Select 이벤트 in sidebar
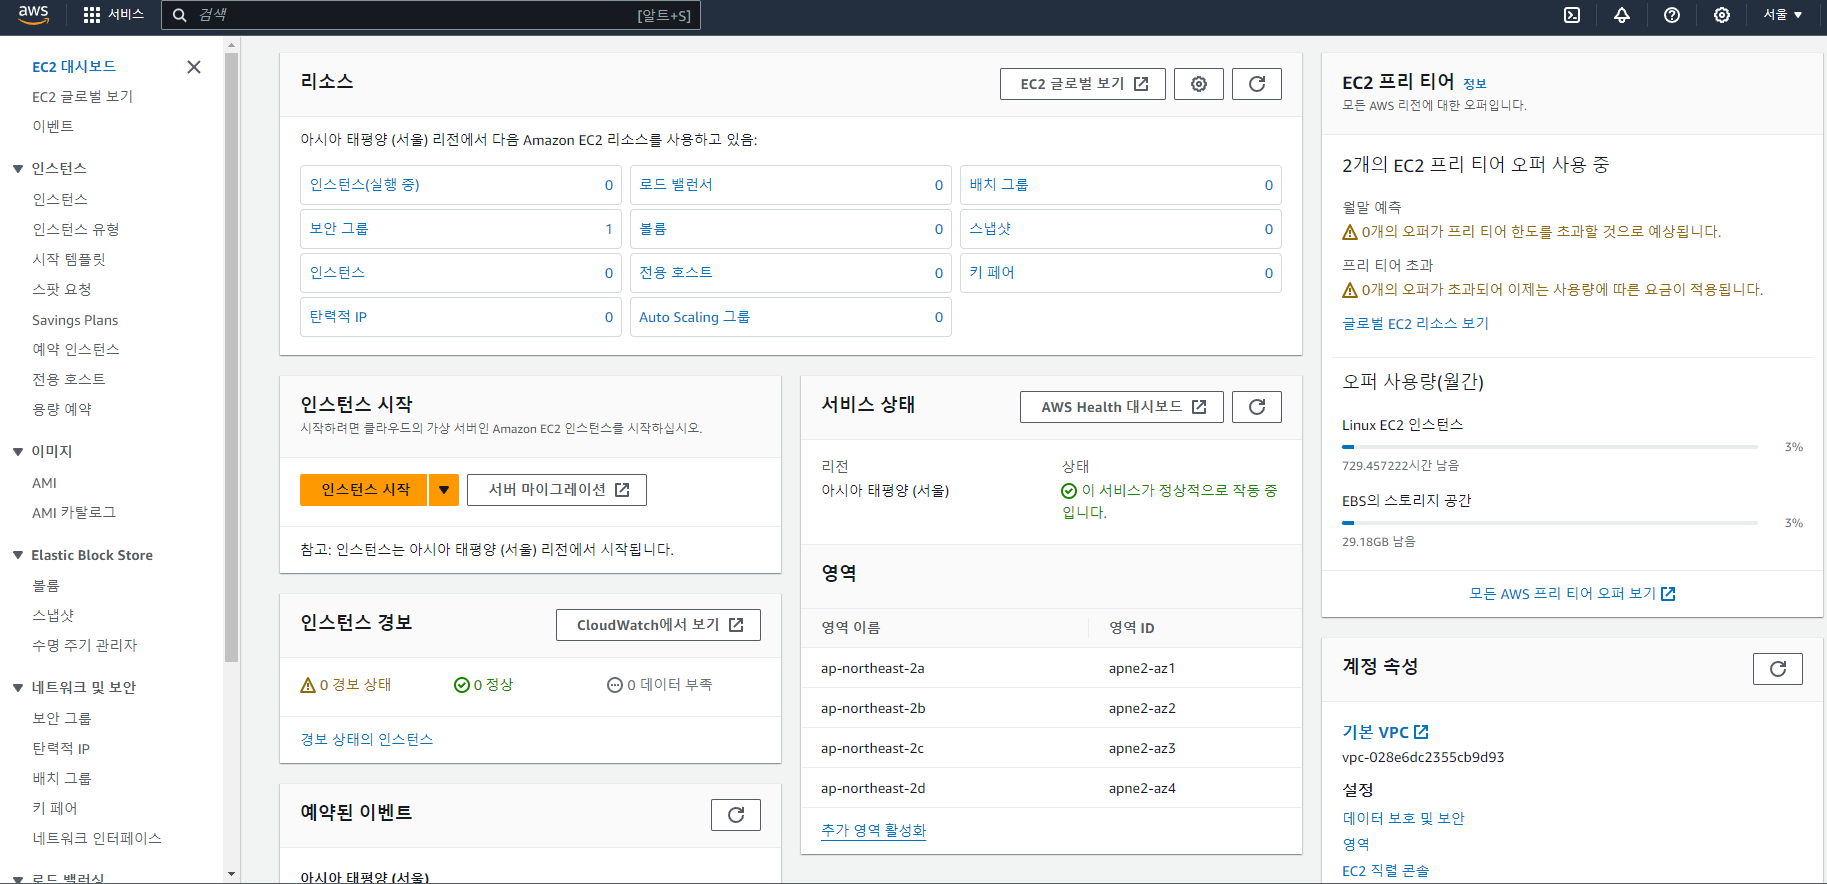 [x=53, y=126]
